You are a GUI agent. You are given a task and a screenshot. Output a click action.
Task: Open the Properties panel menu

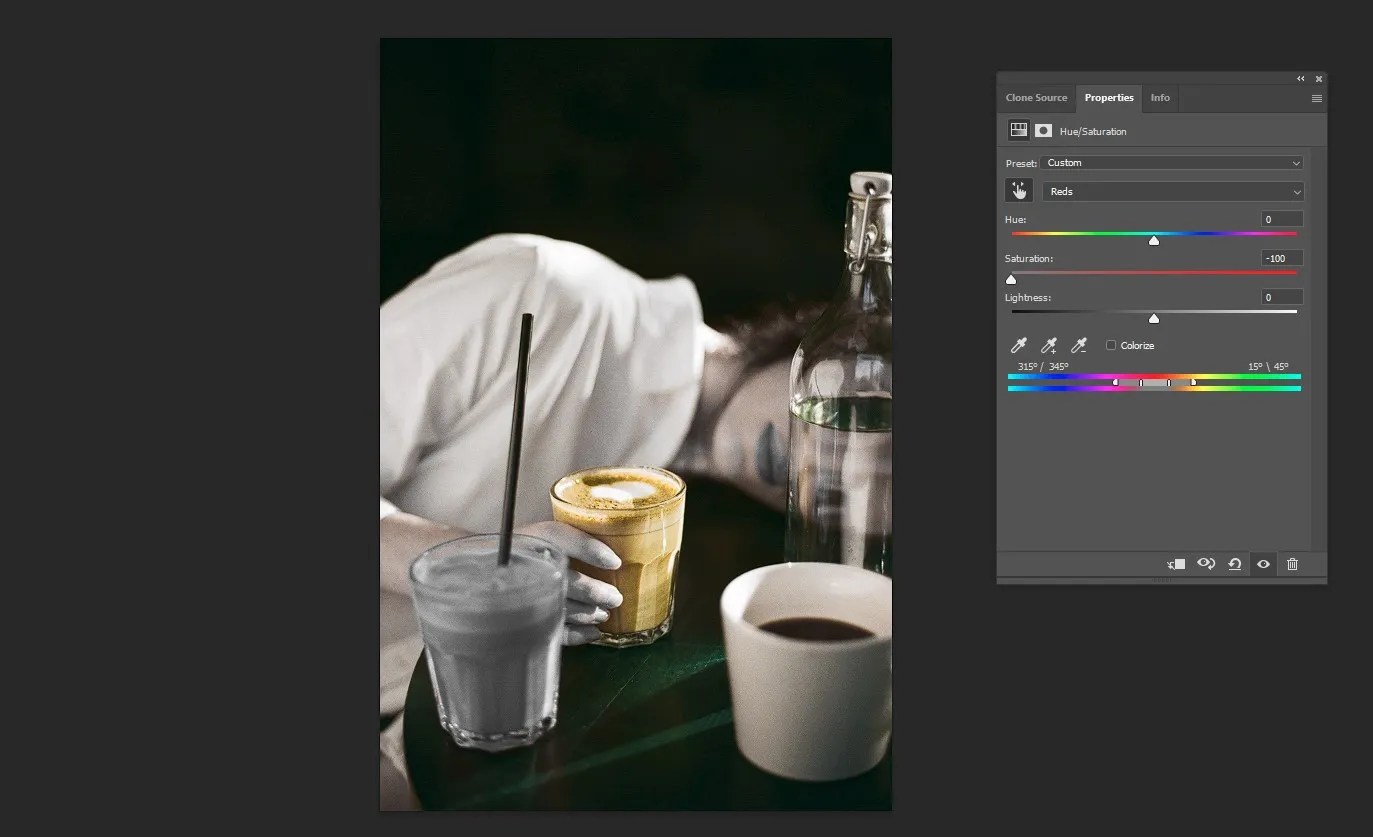pos(1316,98)
